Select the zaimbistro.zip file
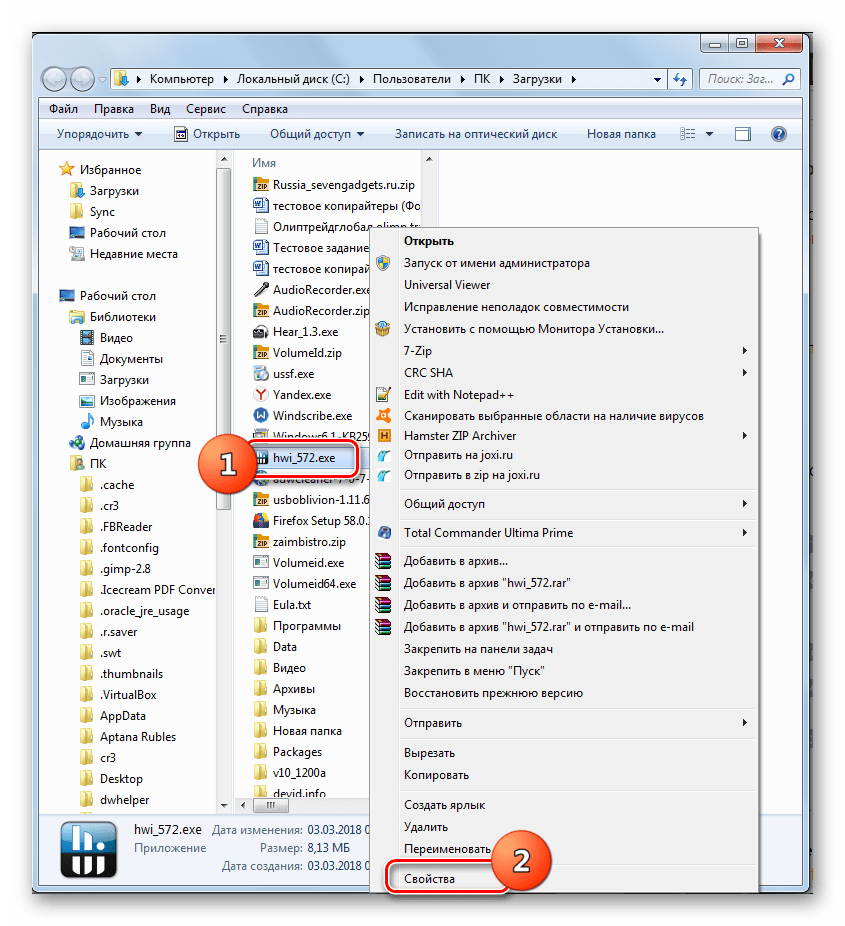The height and width of the screenshot is (926, 845). pyautogui.click(x=309, y=542)
